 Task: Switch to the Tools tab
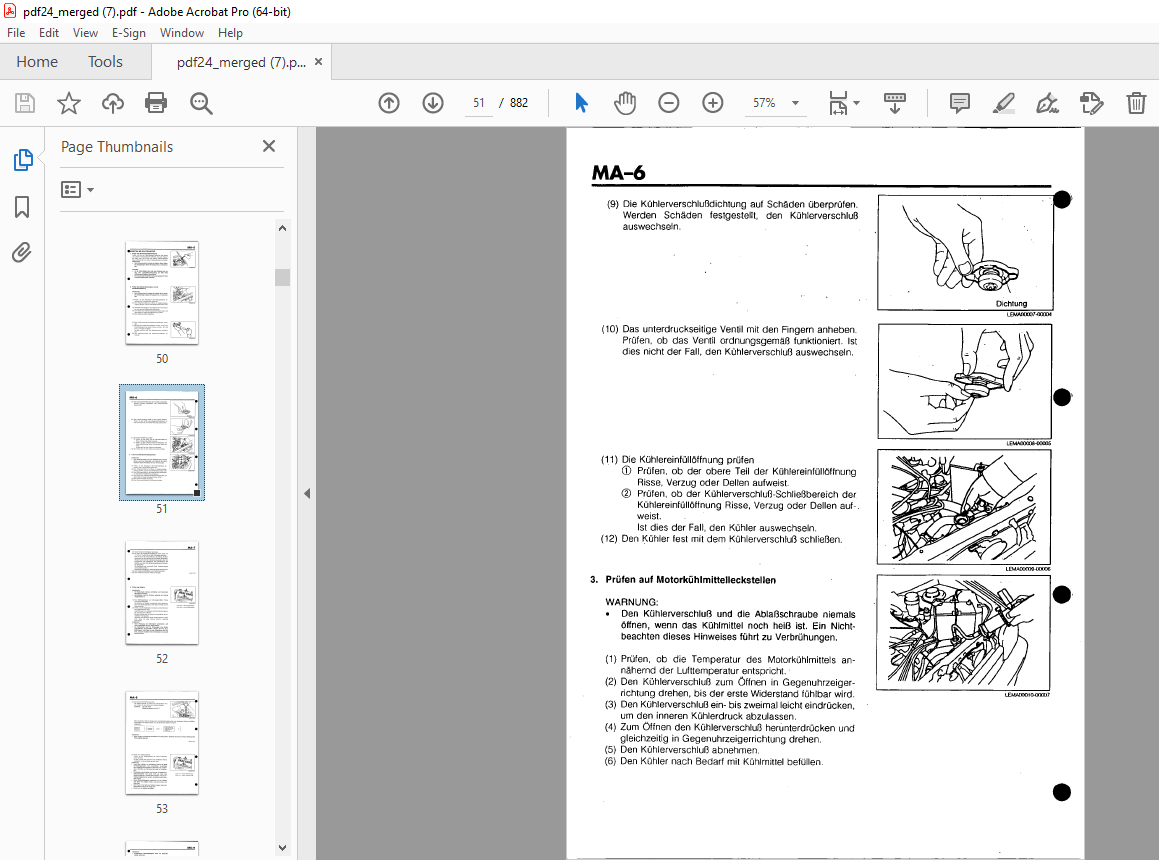click(105, 62)
